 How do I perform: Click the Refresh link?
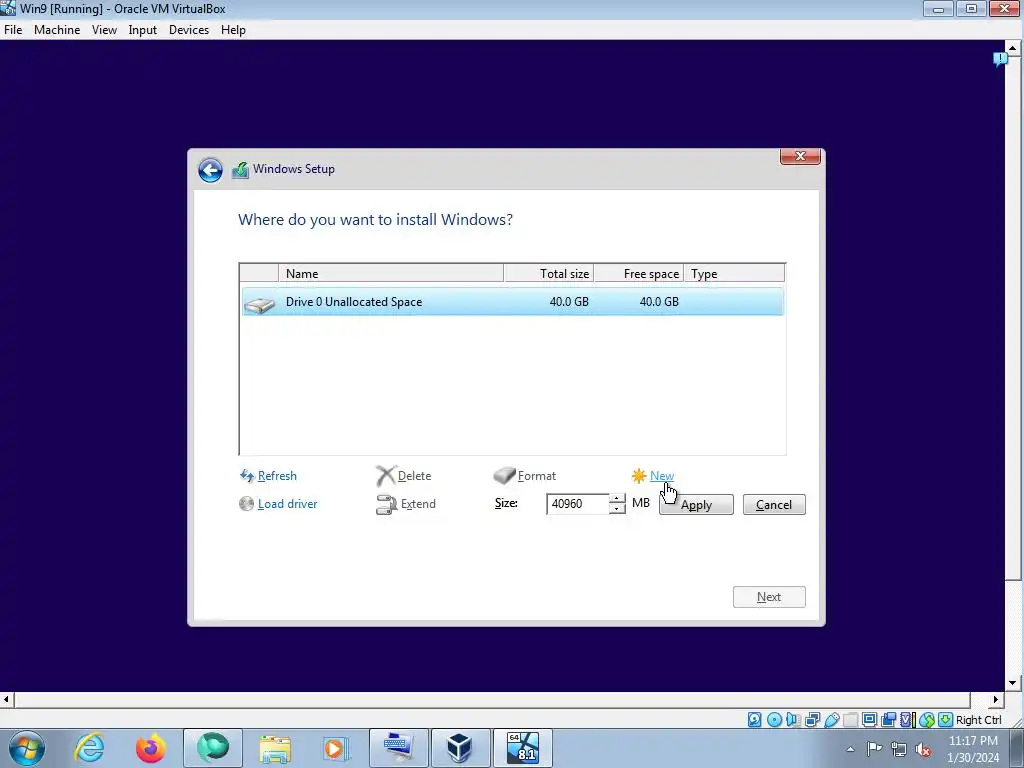[x=277, y=475]
